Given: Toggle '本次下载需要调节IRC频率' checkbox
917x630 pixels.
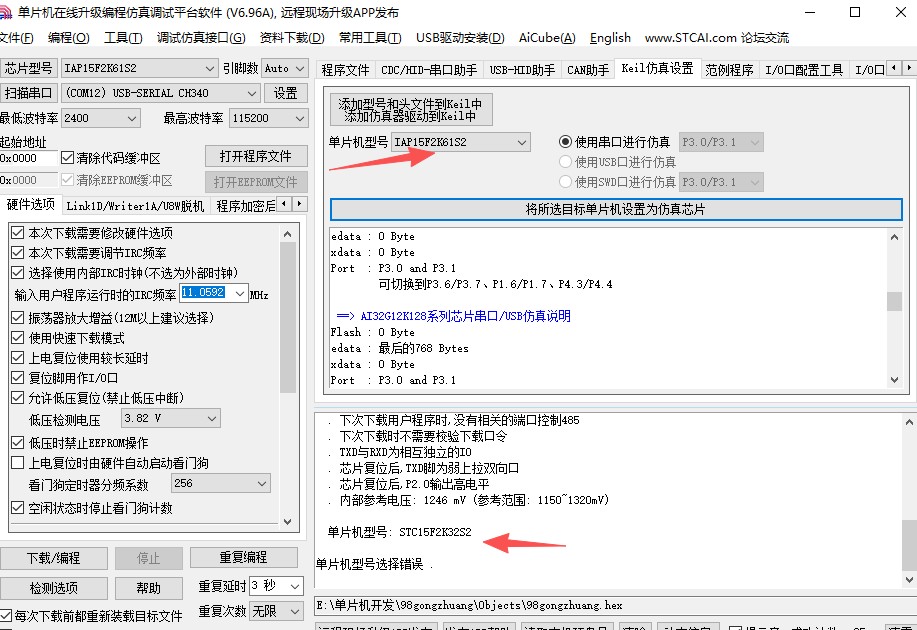Looking at the screenshot, I should coord(18,253).
